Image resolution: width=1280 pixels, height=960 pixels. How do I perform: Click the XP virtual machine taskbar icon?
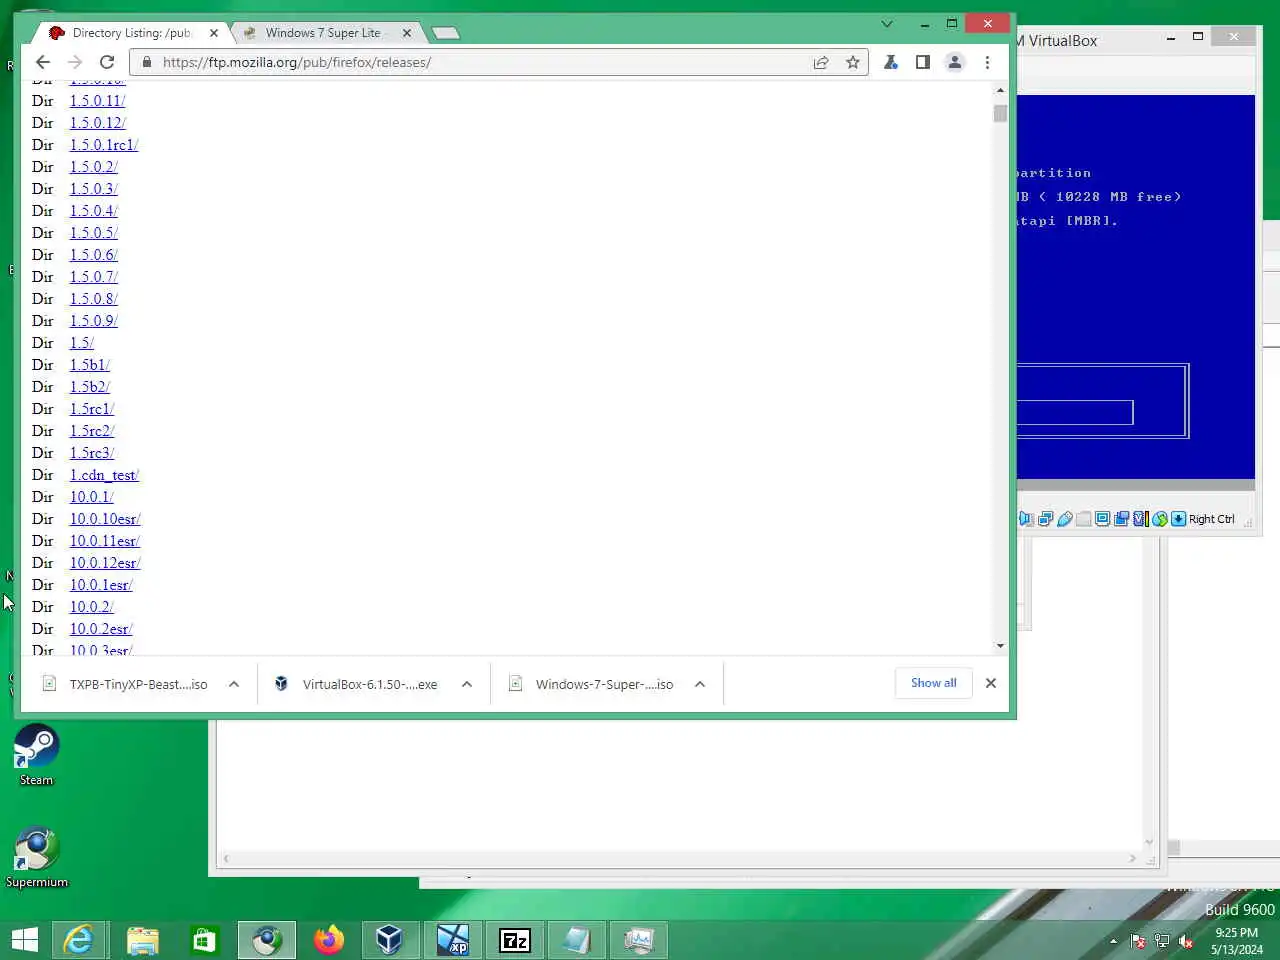tap(453, 940)
